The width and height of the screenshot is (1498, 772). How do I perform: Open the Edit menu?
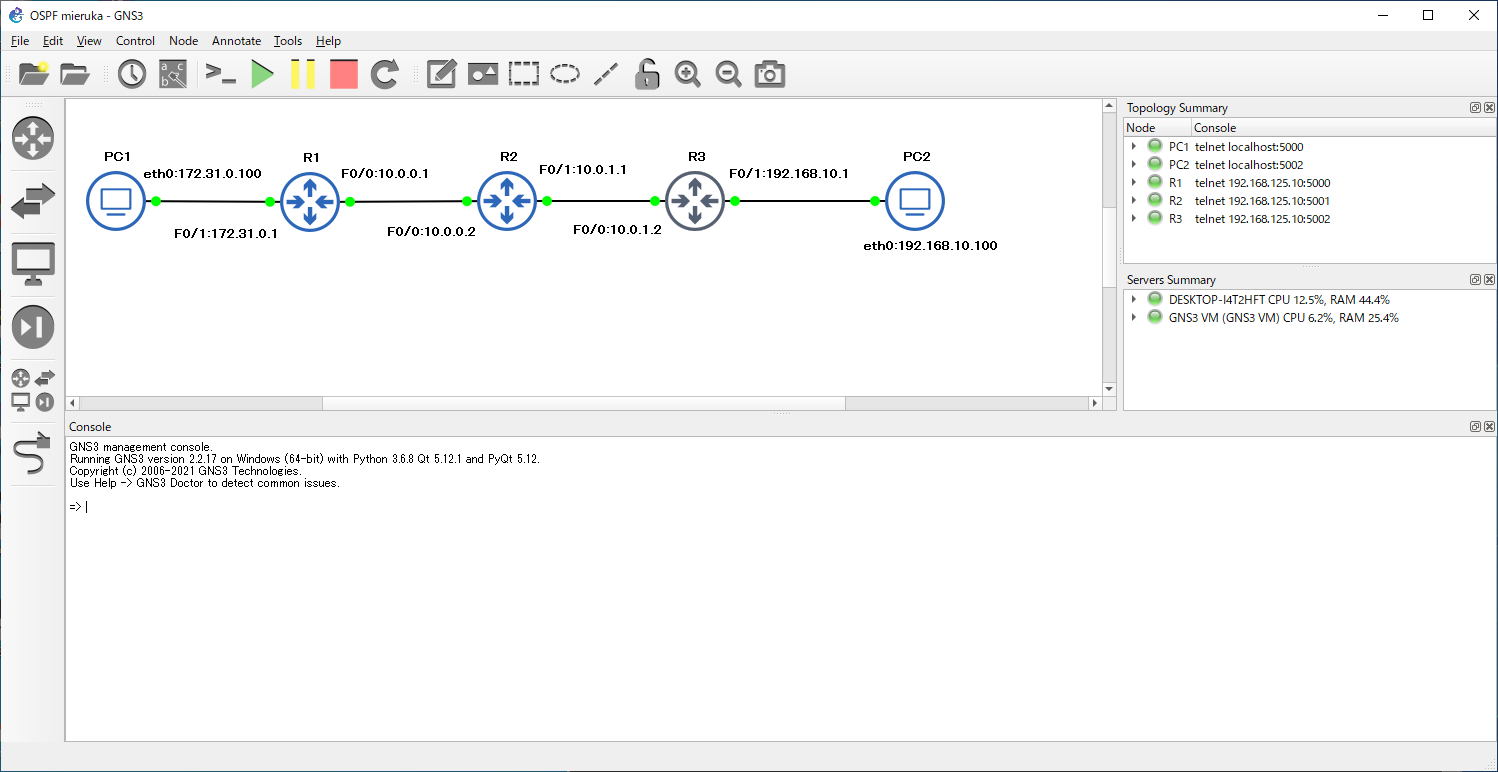(53, 41)
